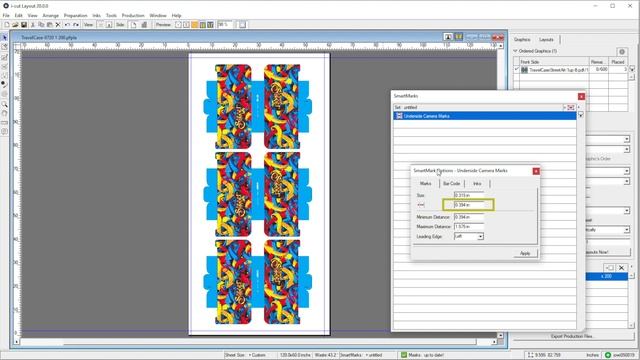Click the Layouts Now button
Screen dimensions: 640x360
click(607, 252)
